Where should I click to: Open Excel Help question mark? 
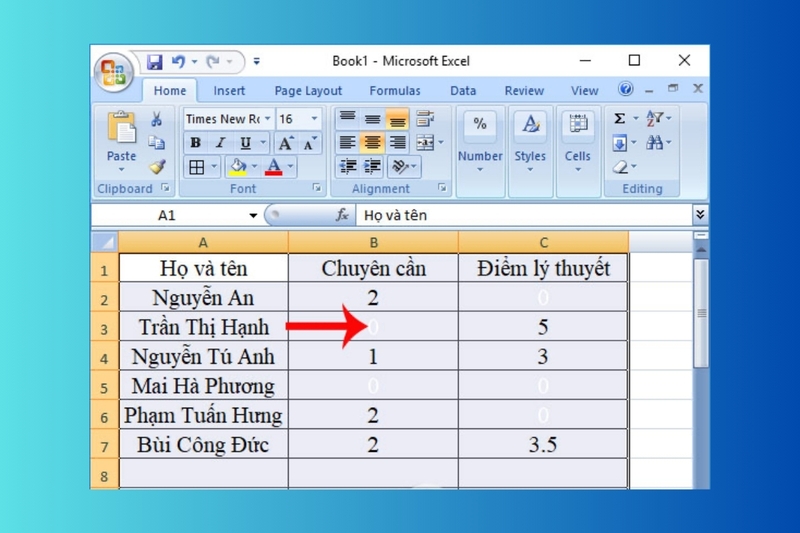click(626, 89)
